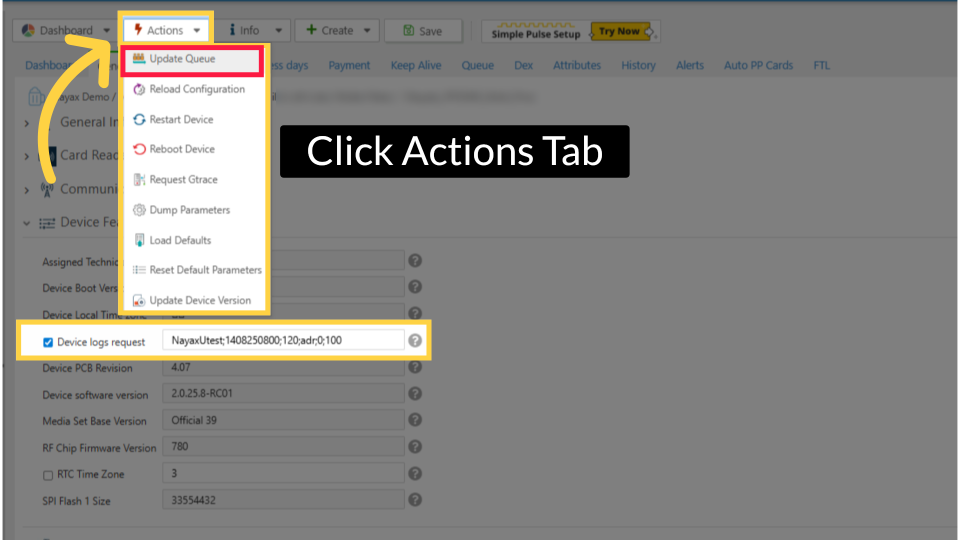The image size is (960, 540).
Task: Collapse the Device Features section
Action: (x=27, y=222)
